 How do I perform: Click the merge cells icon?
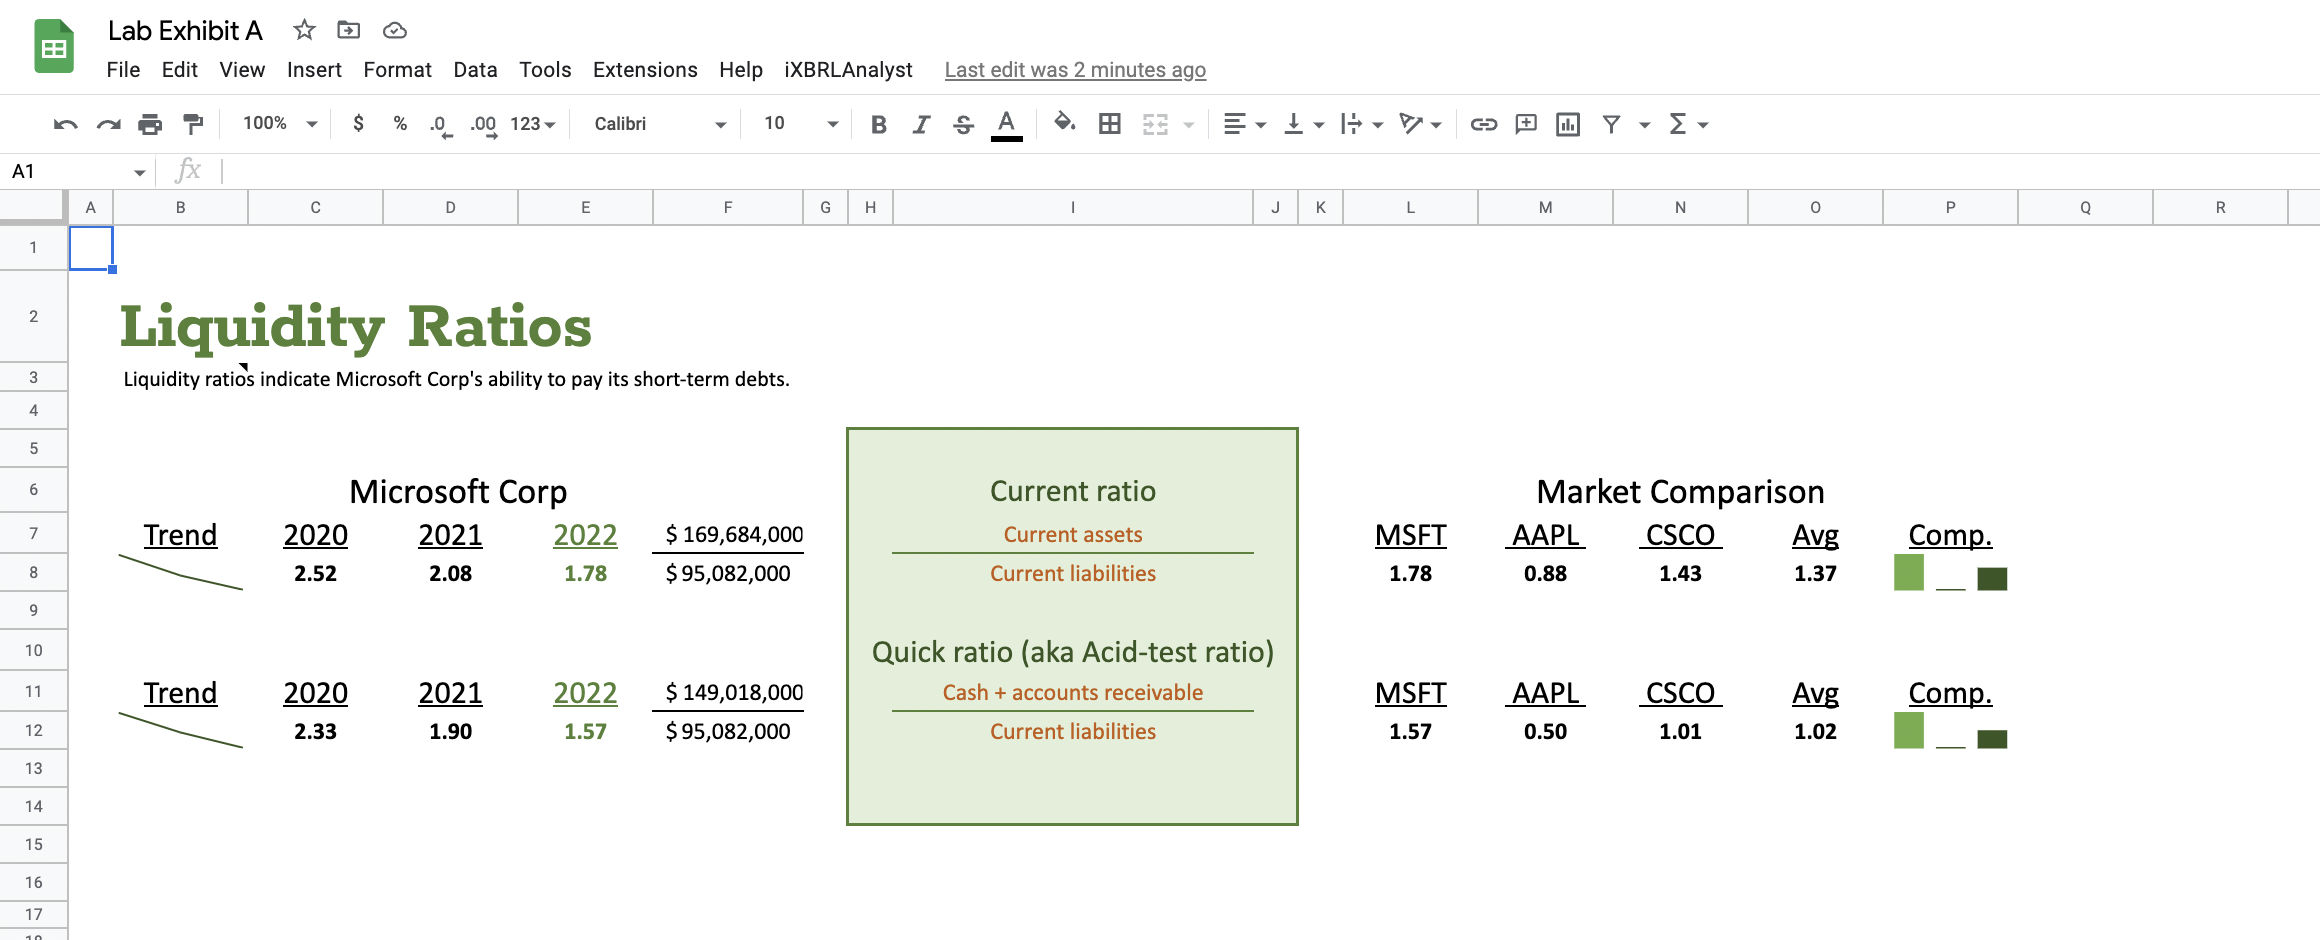1155,124
